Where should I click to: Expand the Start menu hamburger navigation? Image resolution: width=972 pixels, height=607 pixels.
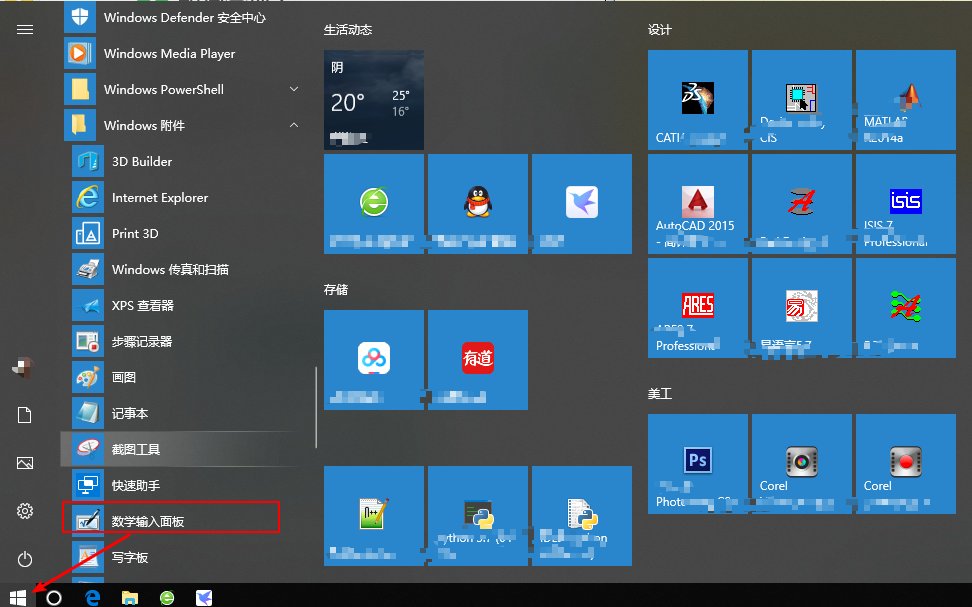coord(25,29)
